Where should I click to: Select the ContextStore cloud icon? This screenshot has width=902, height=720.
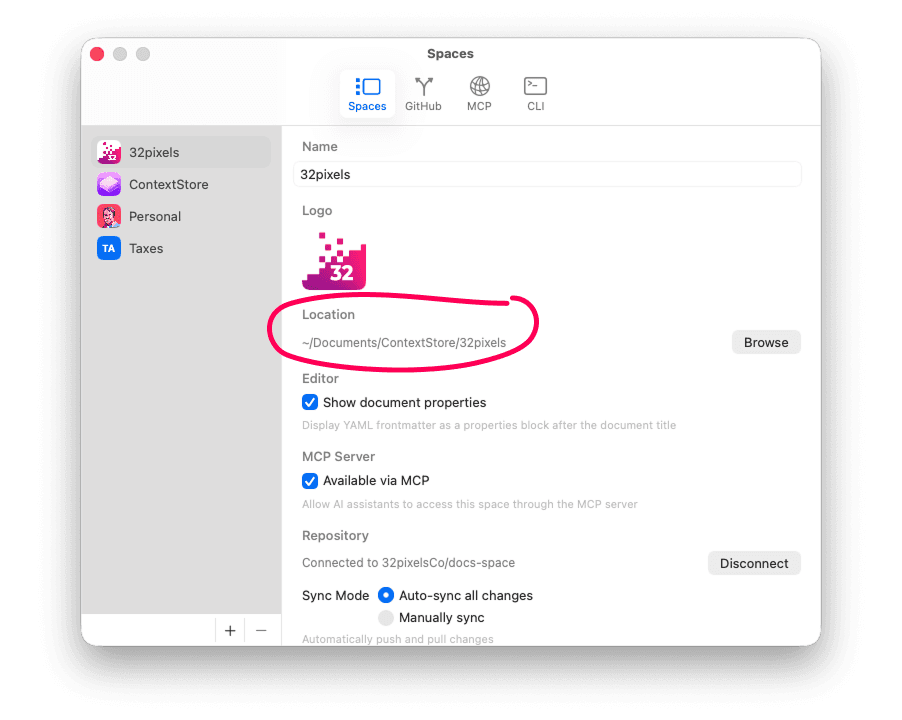click(x=108, y=184)
